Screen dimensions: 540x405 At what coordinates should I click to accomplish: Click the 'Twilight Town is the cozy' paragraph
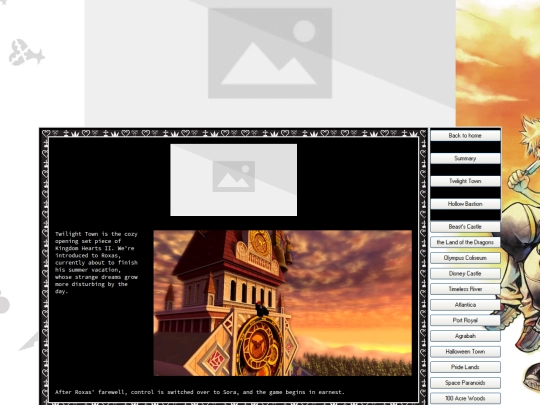click(x=96, y=262)
